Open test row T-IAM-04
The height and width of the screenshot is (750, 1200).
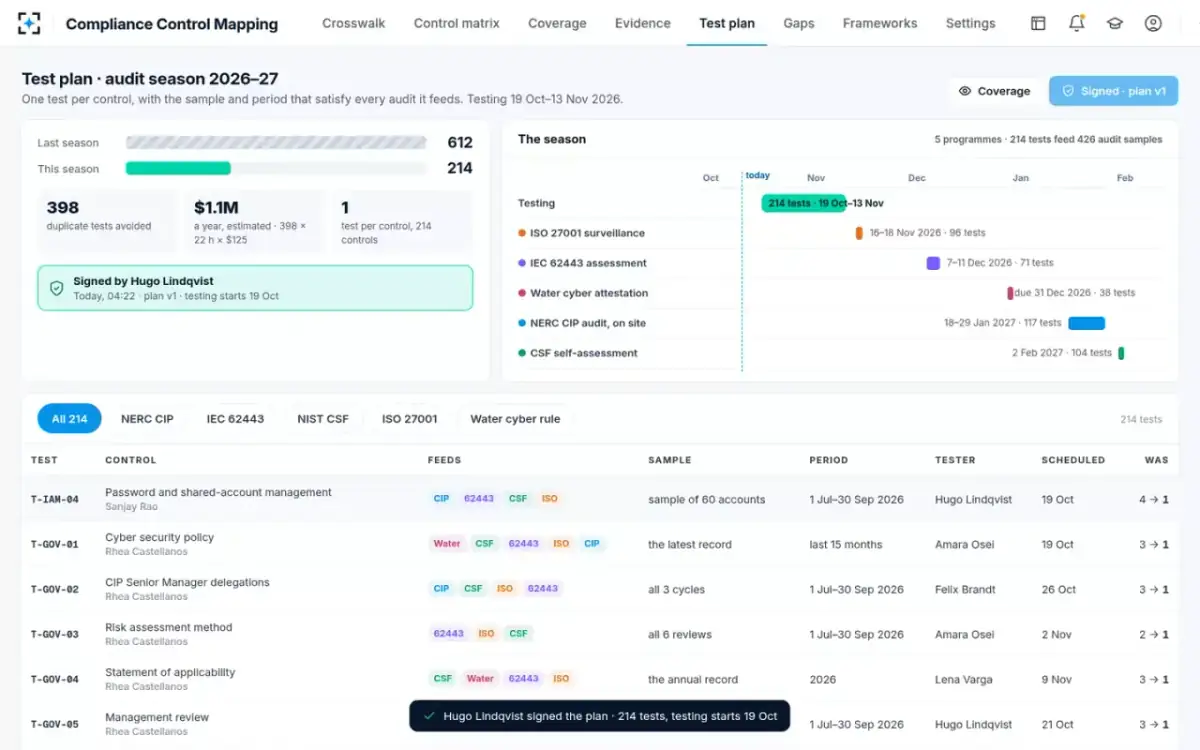[x=600, y=499]
